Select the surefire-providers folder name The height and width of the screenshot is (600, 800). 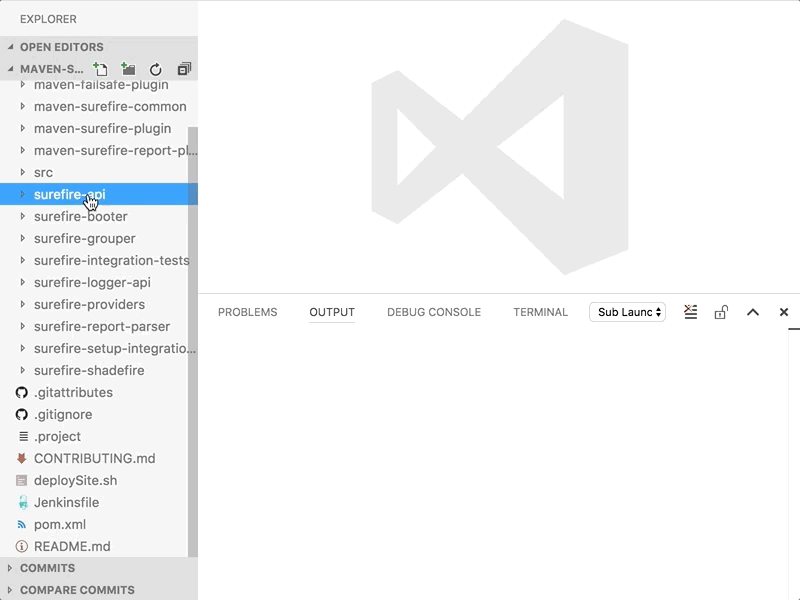89,304
